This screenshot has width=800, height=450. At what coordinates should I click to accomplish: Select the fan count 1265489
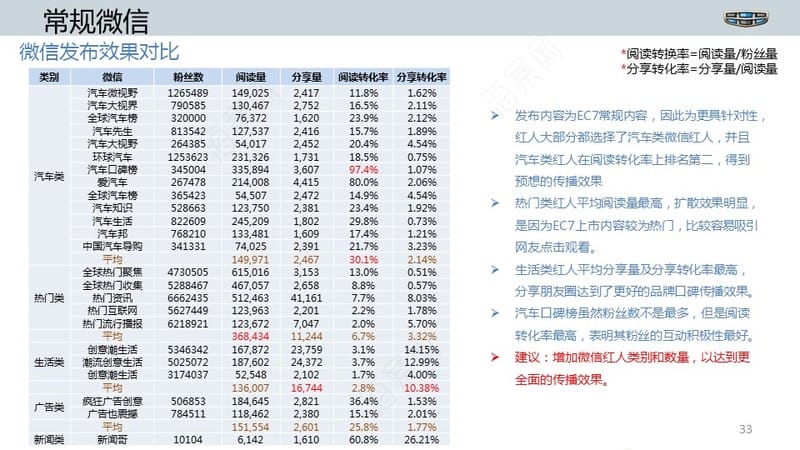(x=188, y=93)
